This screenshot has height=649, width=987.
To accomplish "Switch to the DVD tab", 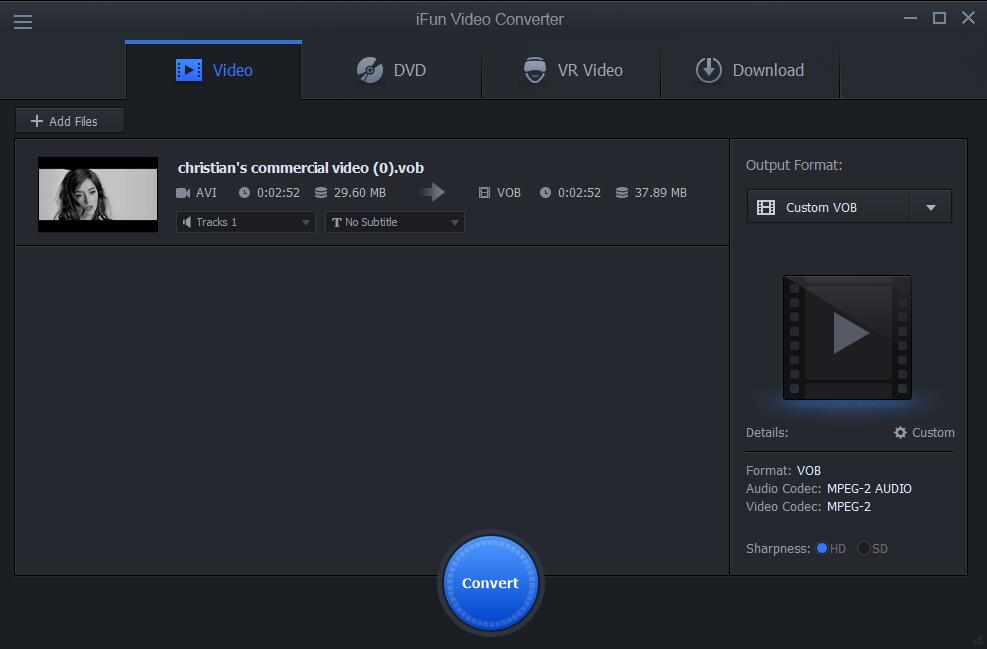I will tap(392, 70).
